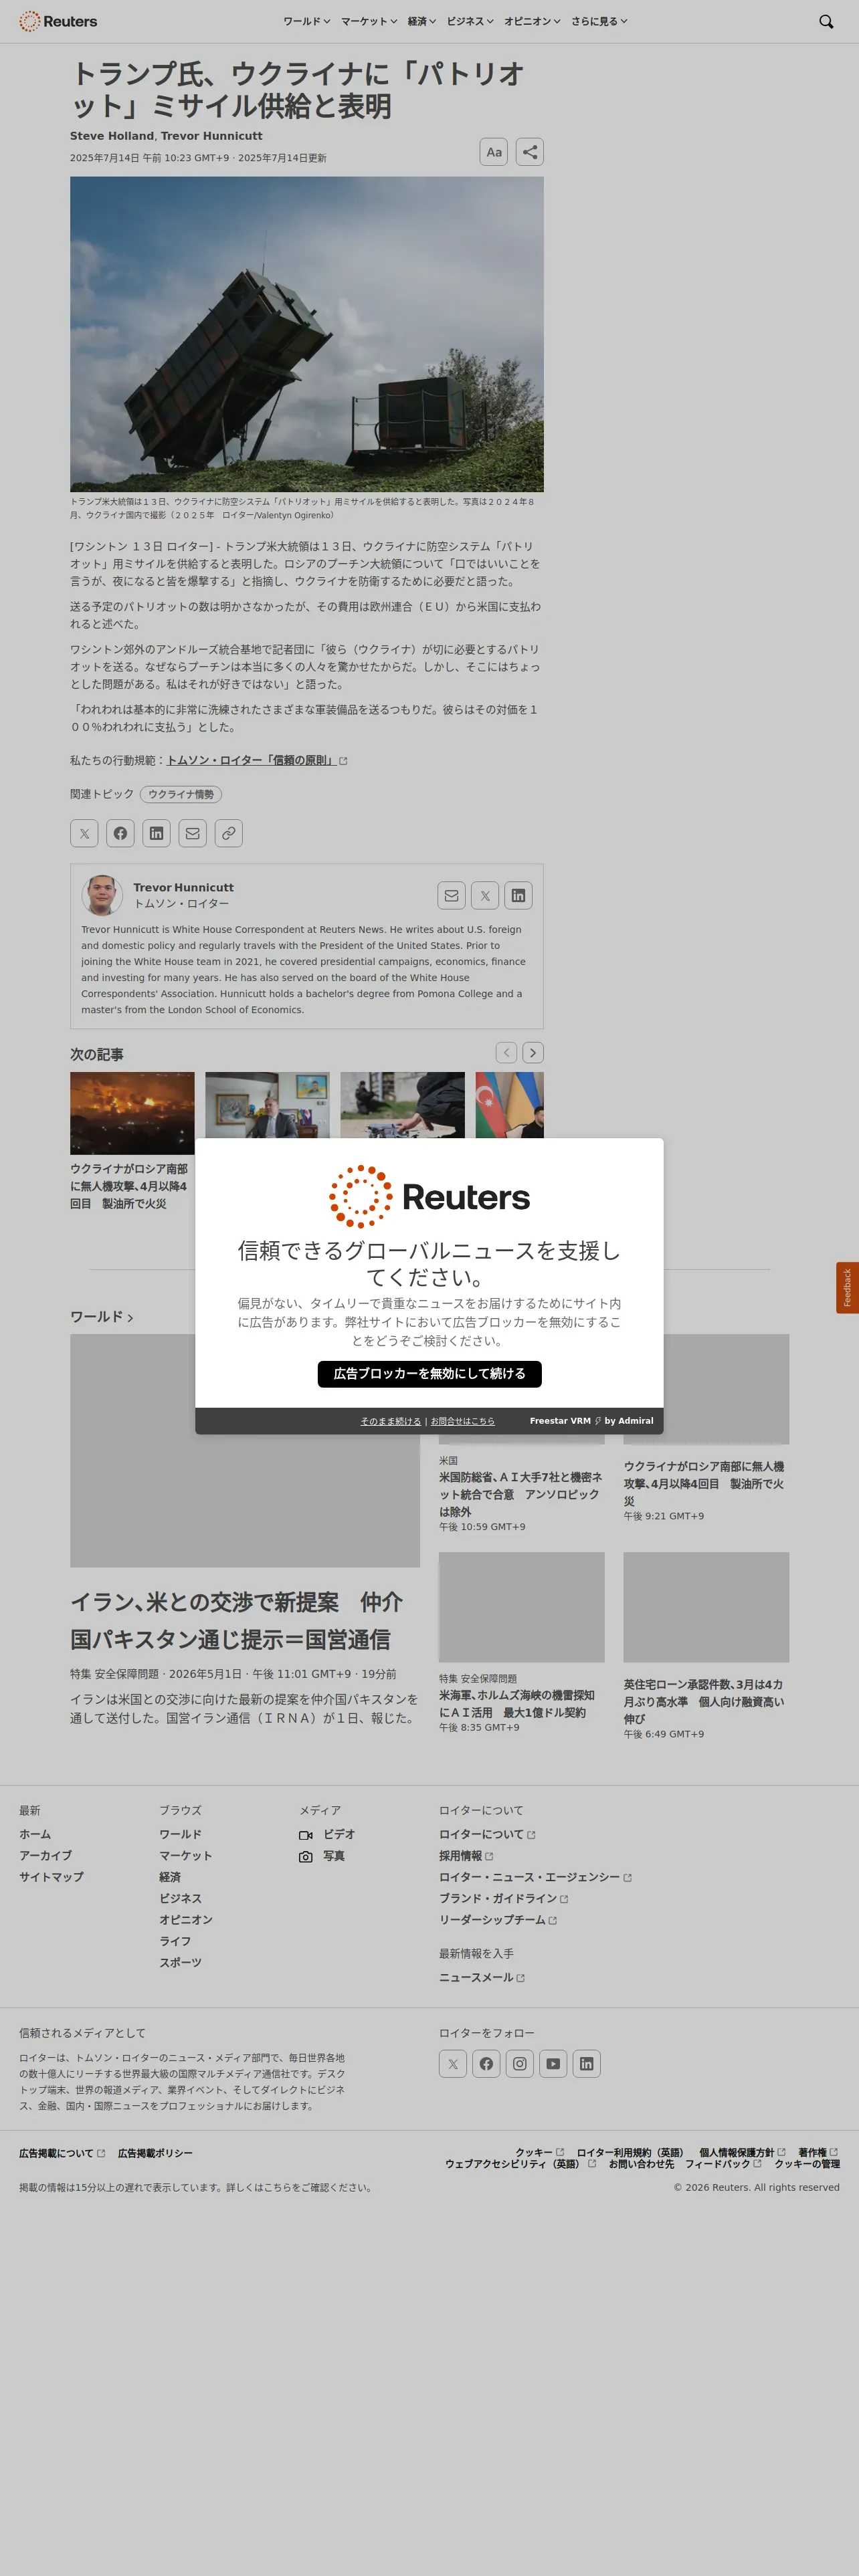
Task: Click author name Steve Holland in the byline
Action: [x=112, y=136]
